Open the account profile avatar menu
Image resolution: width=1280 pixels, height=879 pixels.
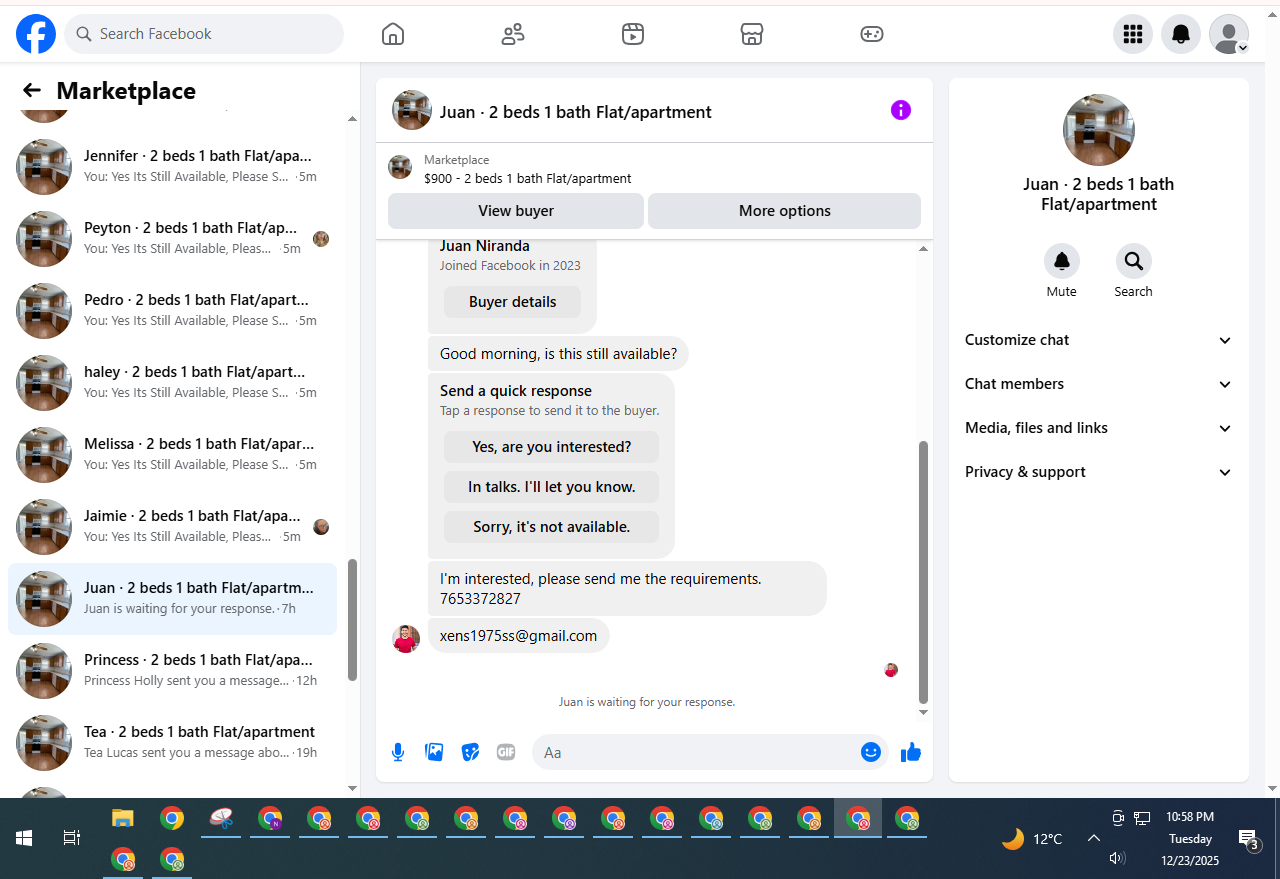1229,34
